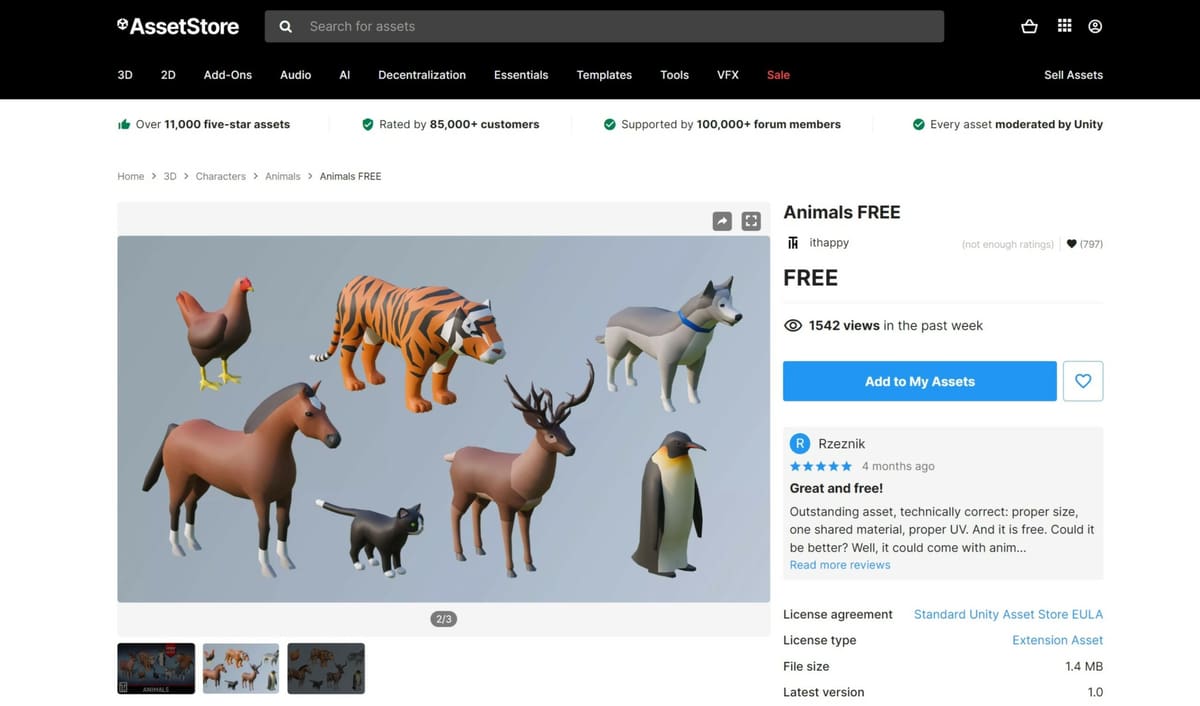Viewport: 1200px width, 706px height.
Task: Click the Unity apps grid icon
Action: pyautogui.click(x=1064, y=26)
